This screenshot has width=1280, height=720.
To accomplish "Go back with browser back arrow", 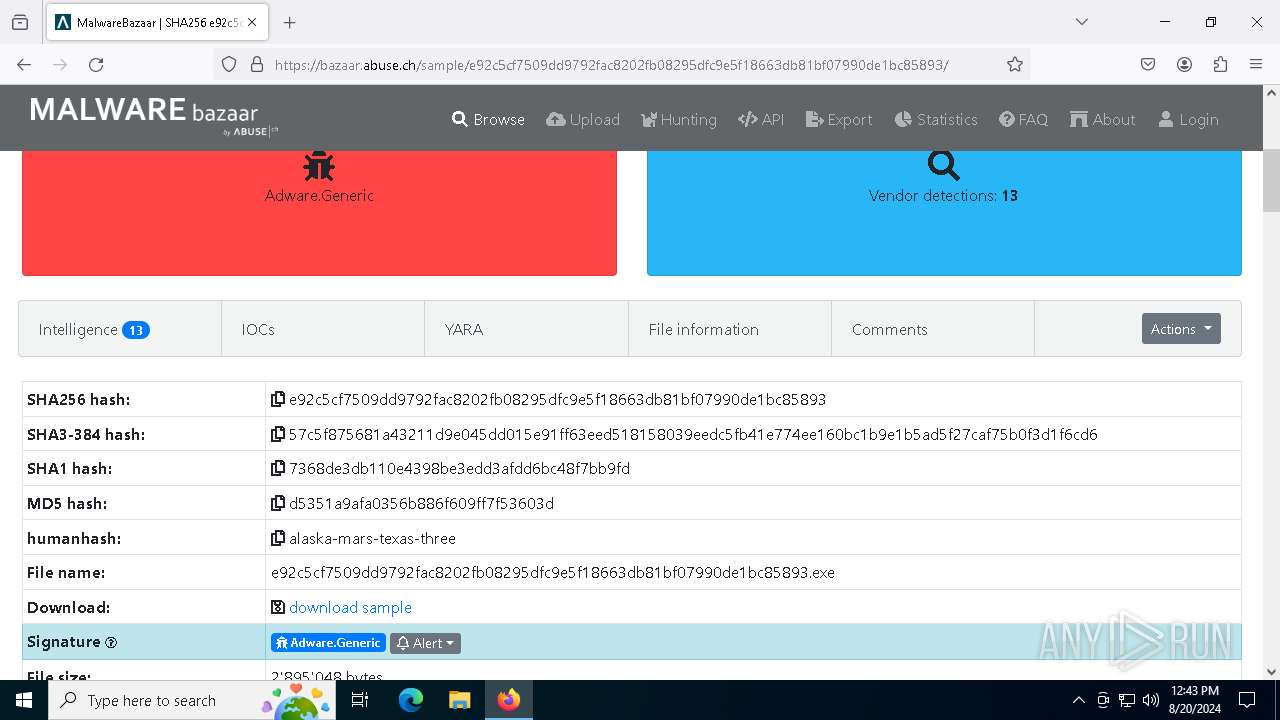I will click(24, 64).
